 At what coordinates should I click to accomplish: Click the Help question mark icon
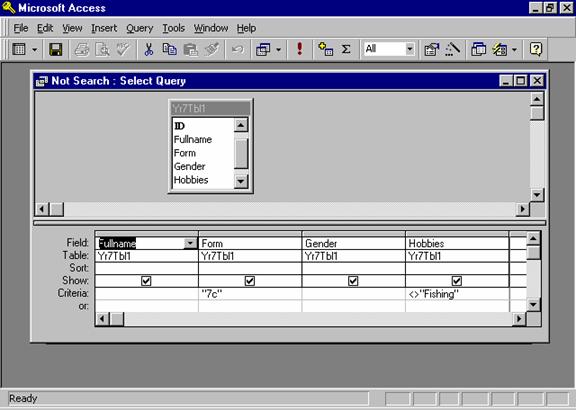coord(536,49)
